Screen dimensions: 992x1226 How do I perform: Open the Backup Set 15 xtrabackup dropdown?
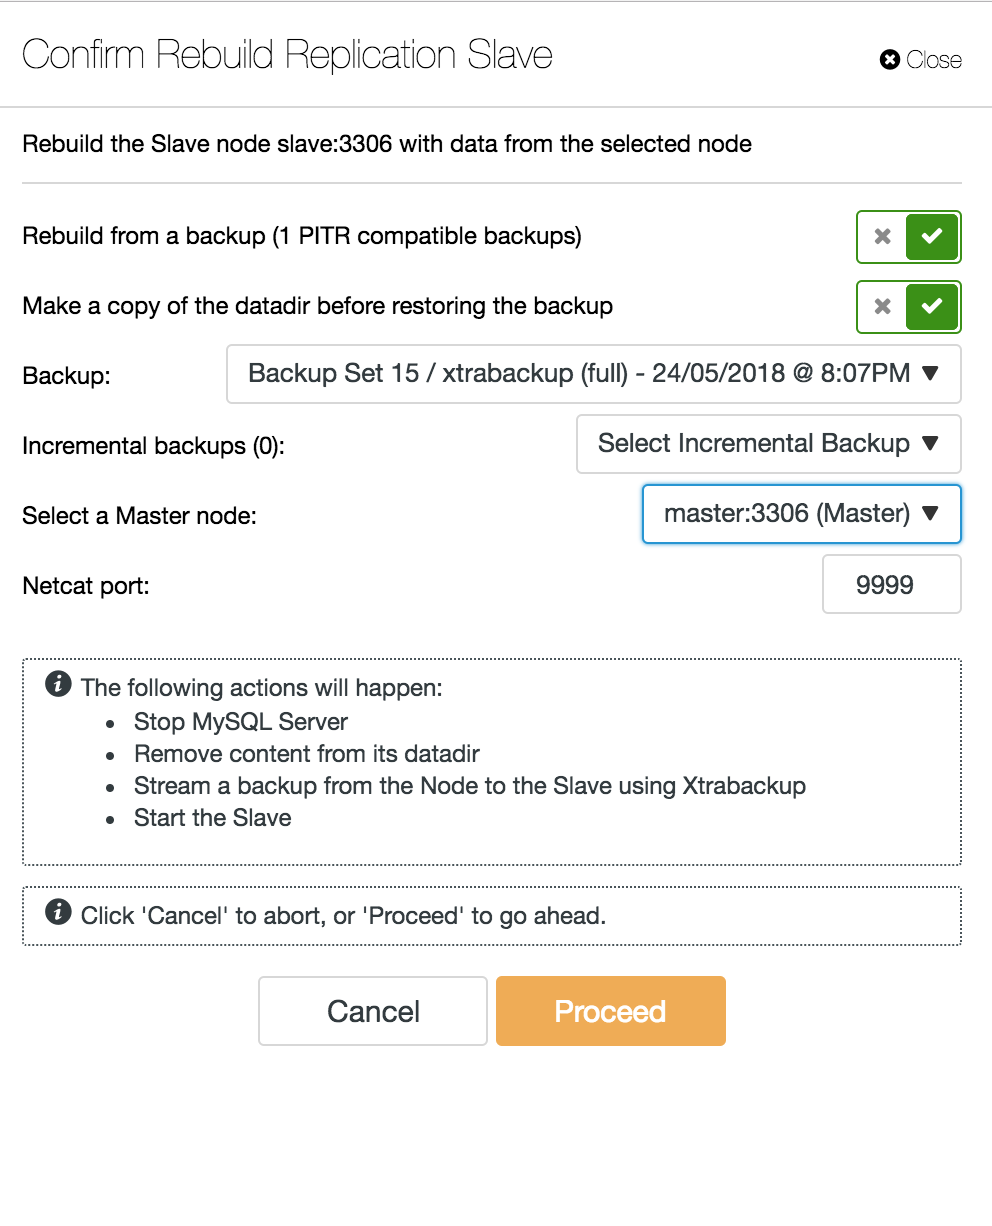[x=594, y=374]
